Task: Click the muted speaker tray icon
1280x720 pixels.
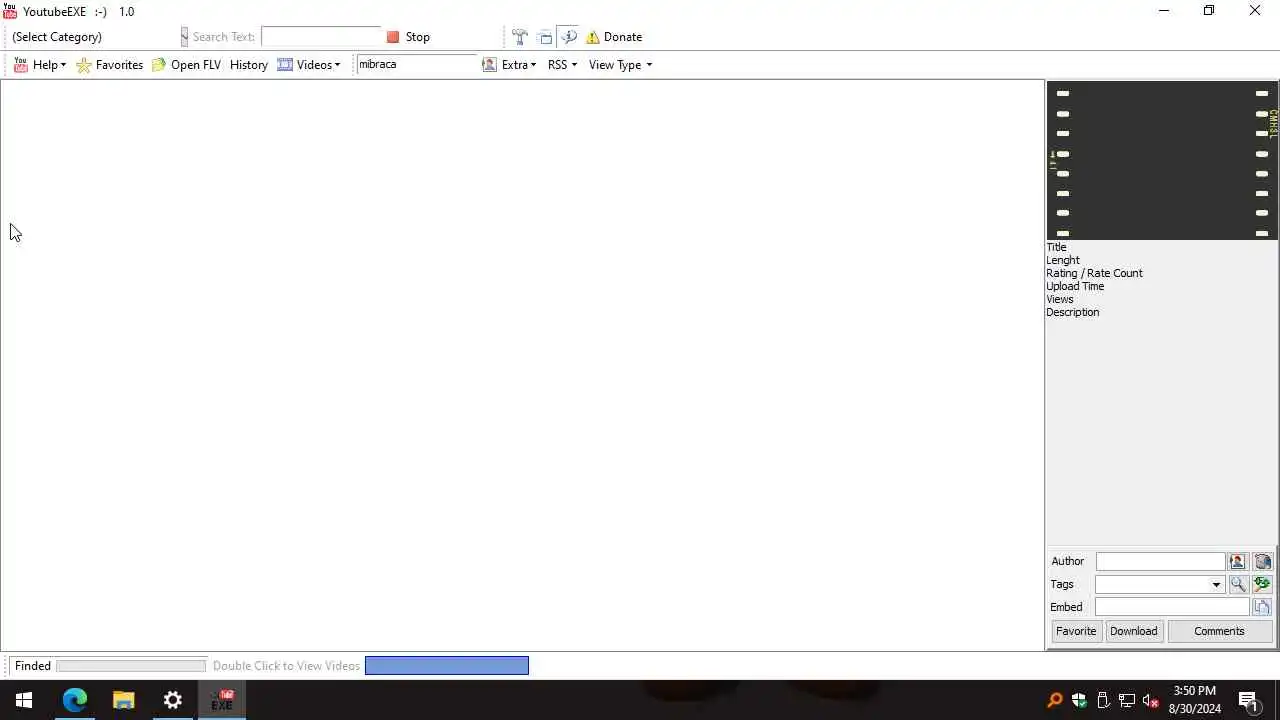Action: coord(1151,700)
